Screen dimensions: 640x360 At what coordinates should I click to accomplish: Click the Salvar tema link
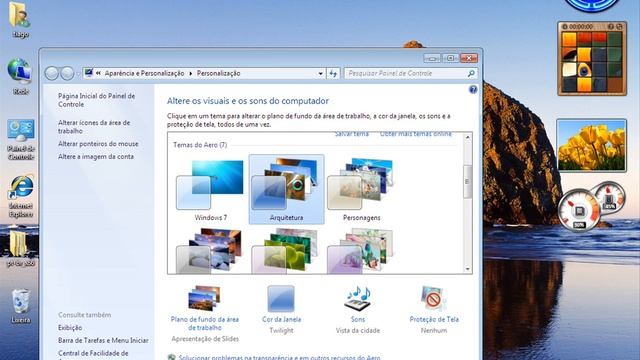tap(351, 135)
